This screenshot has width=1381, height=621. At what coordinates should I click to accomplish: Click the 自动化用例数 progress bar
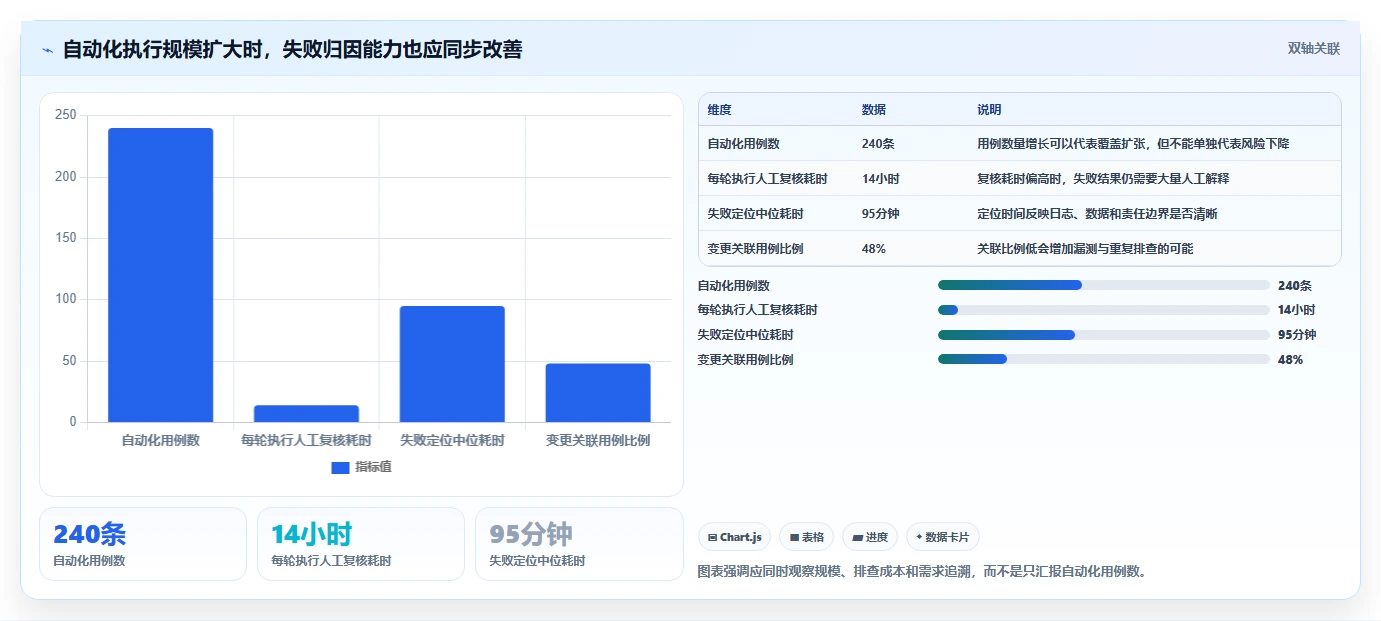click(x=1103, y=285)
